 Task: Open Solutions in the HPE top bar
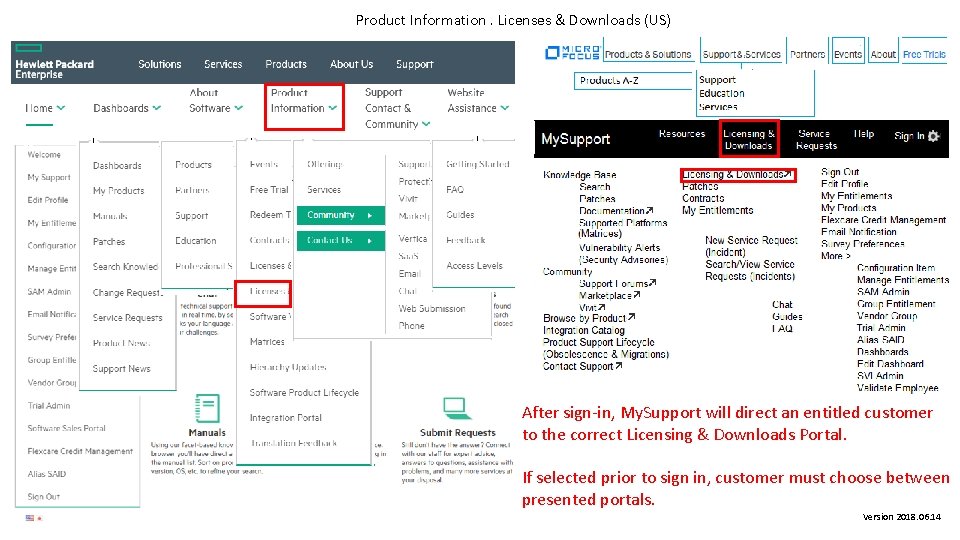pos(160,64)
